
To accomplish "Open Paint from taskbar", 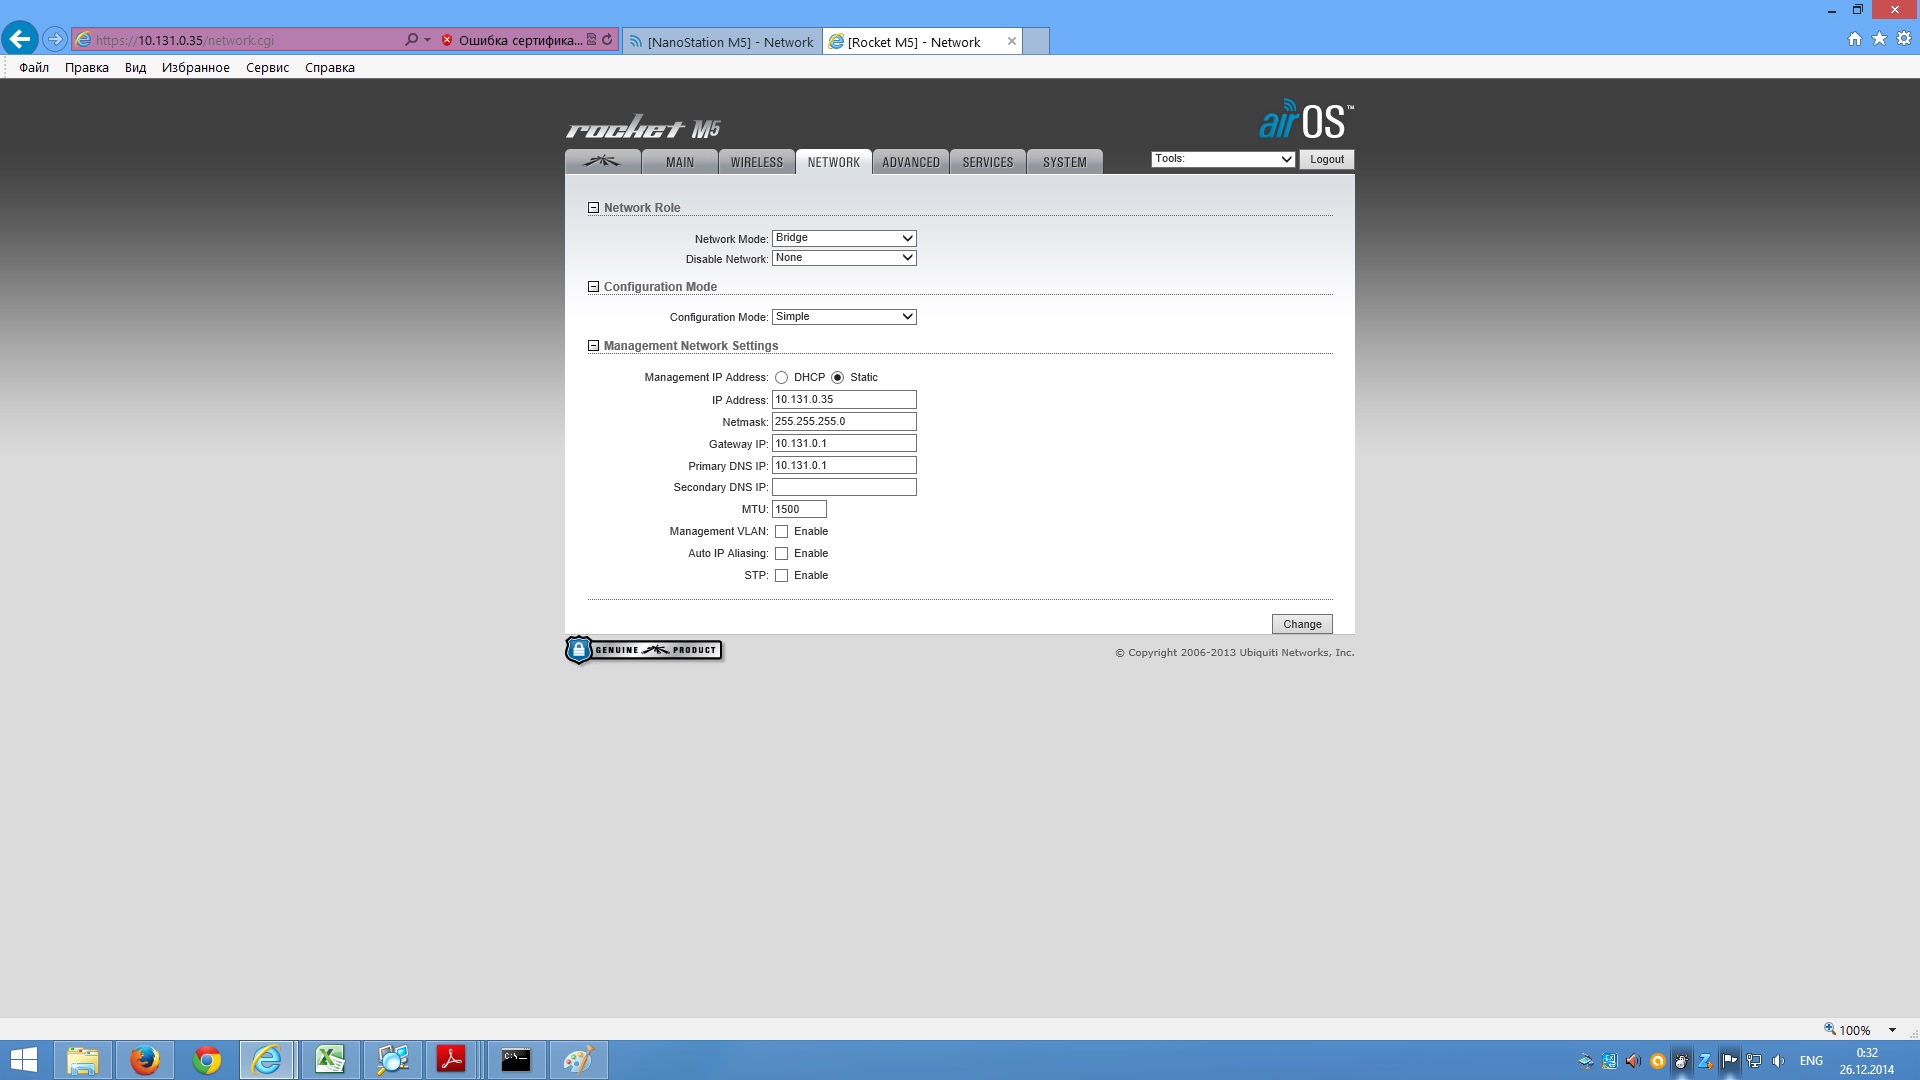I will coord(578,1060).
